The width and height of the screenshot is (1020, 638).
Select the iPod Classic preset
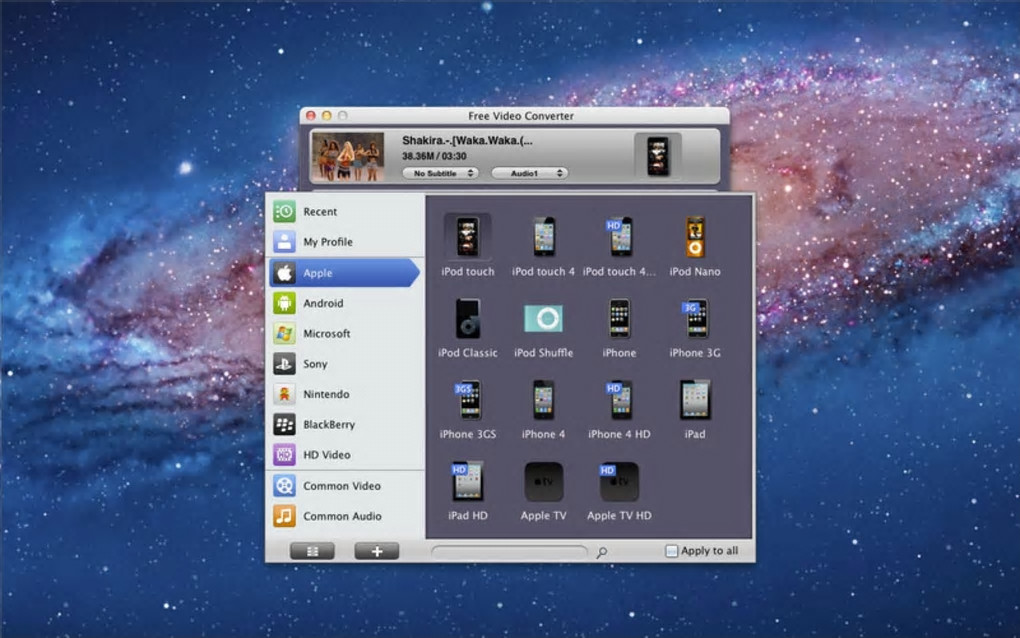(467, 319)
